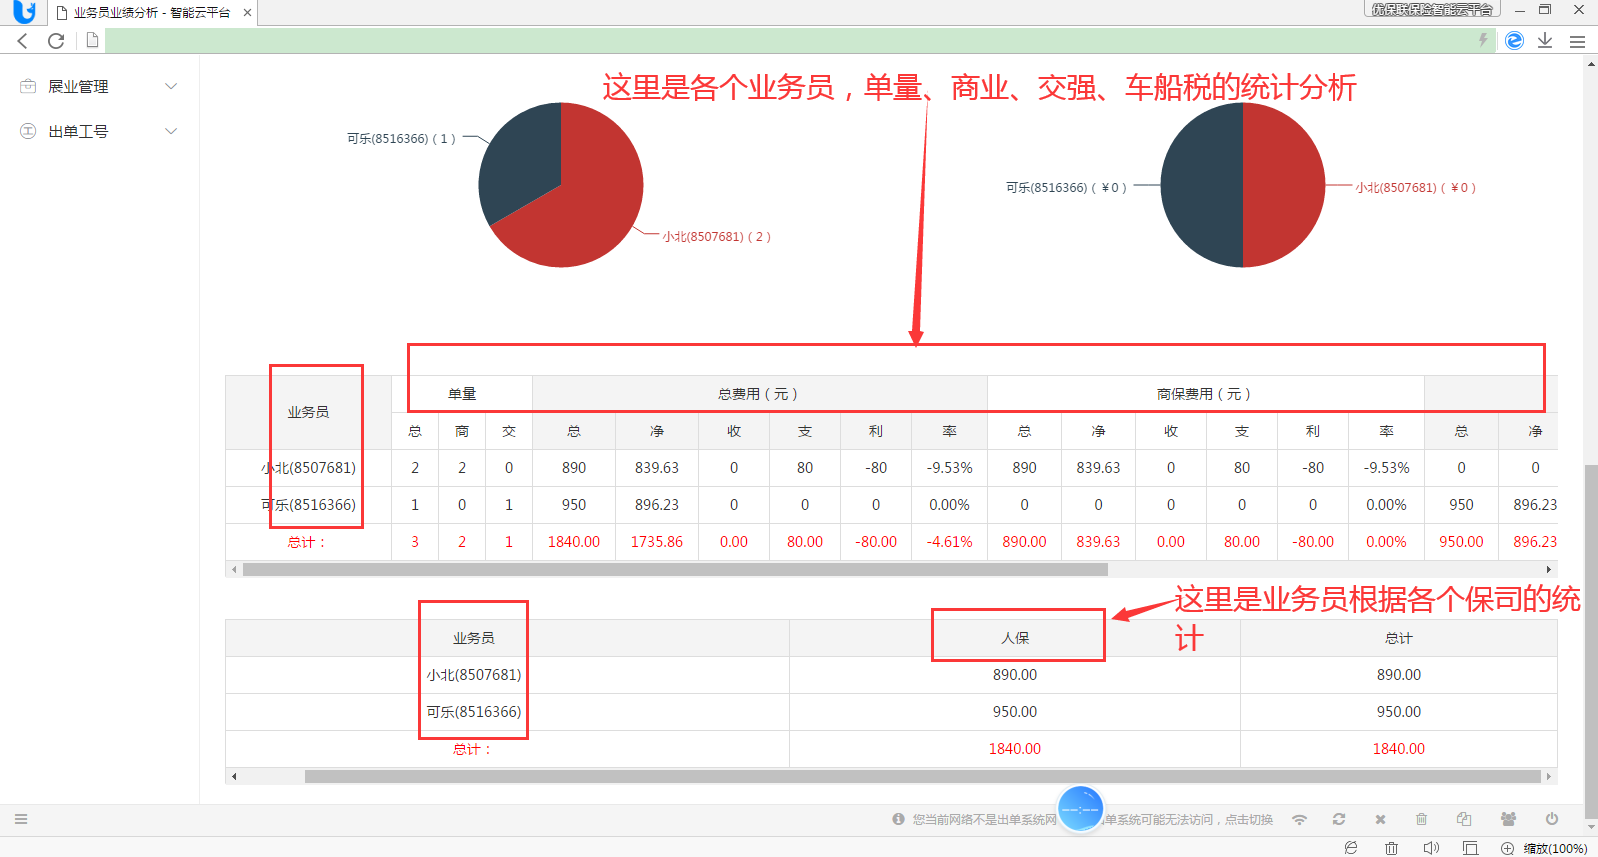
Task: Click the 小北(8507681) row in upper table
Action: click(x=891, y=468)
